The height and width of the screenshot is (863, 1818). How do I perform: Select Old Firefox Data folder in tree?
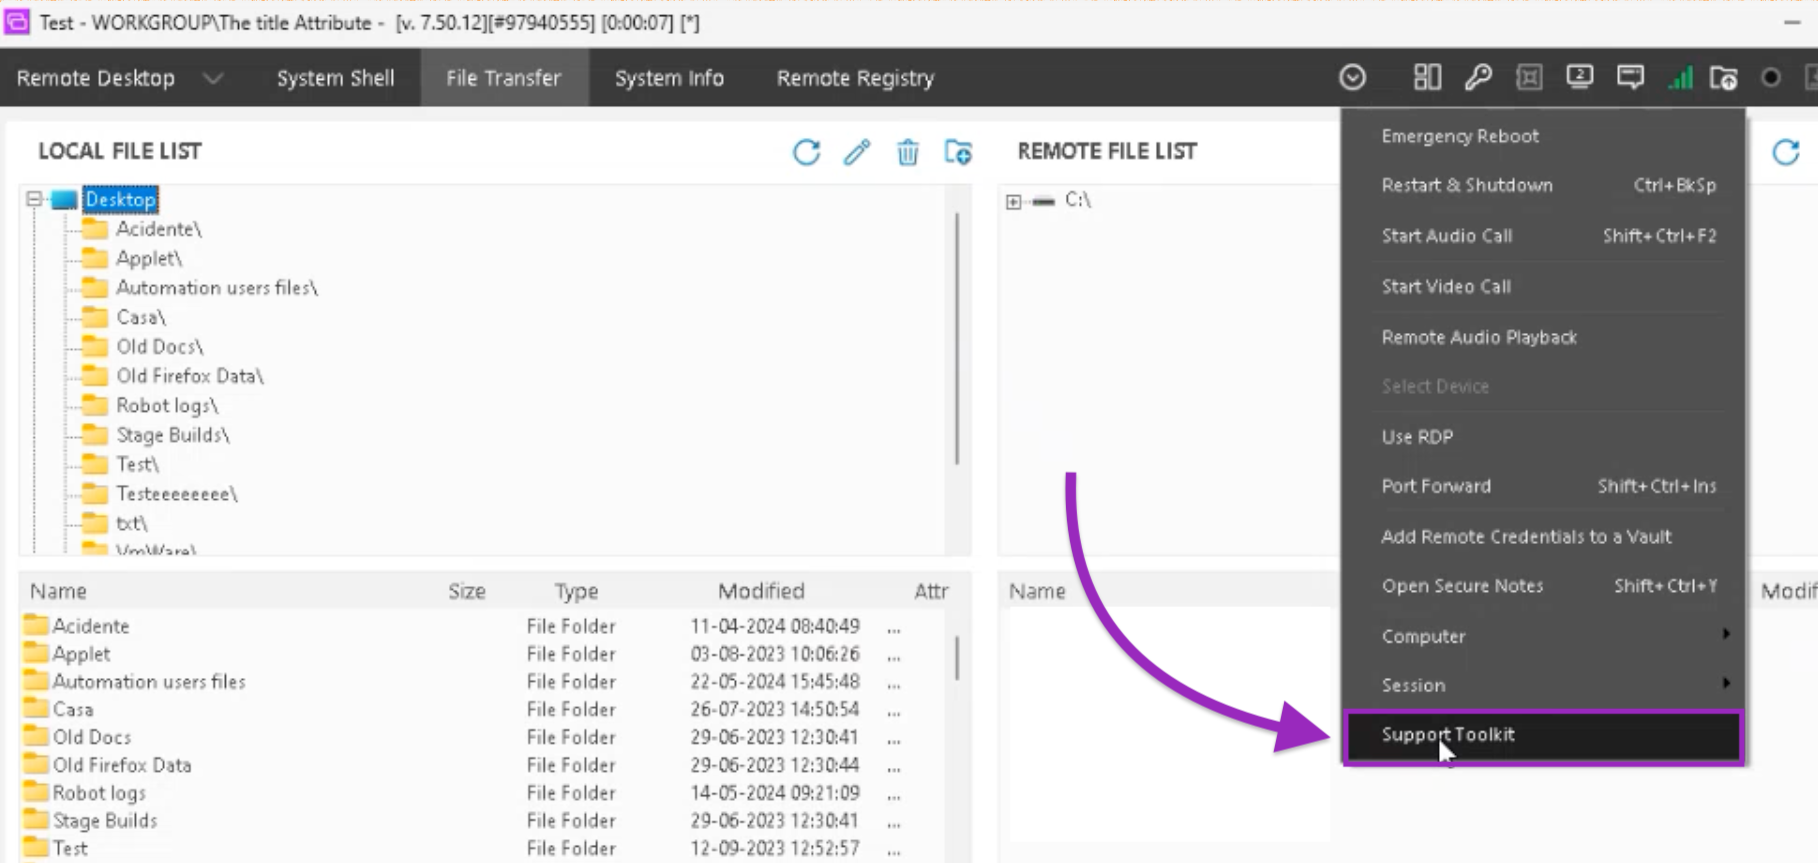[189, 376]
